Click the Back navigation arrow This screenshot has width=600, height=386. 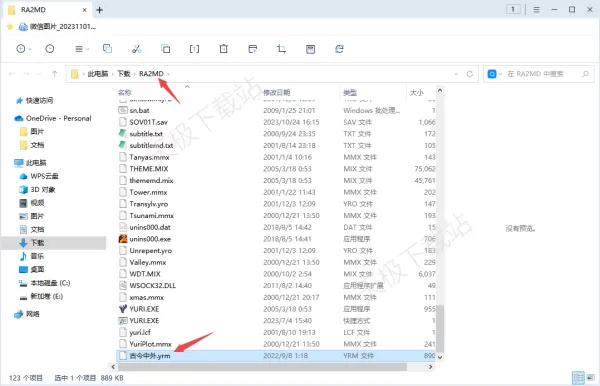[x=12, y=74]
